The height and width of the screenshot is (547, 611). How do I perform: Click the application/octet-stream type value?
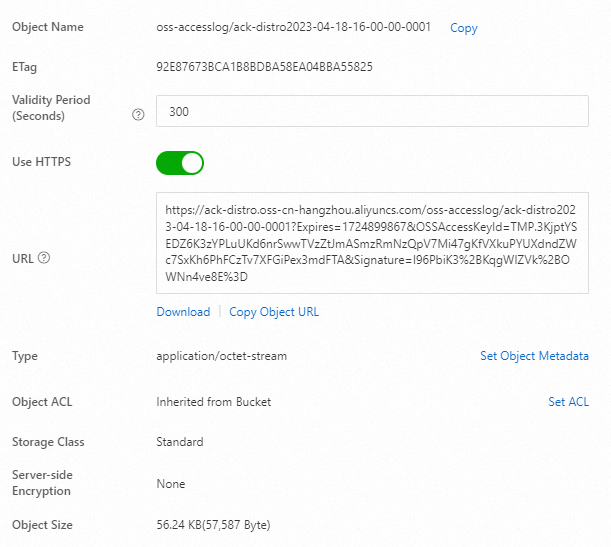coord(221,356)
